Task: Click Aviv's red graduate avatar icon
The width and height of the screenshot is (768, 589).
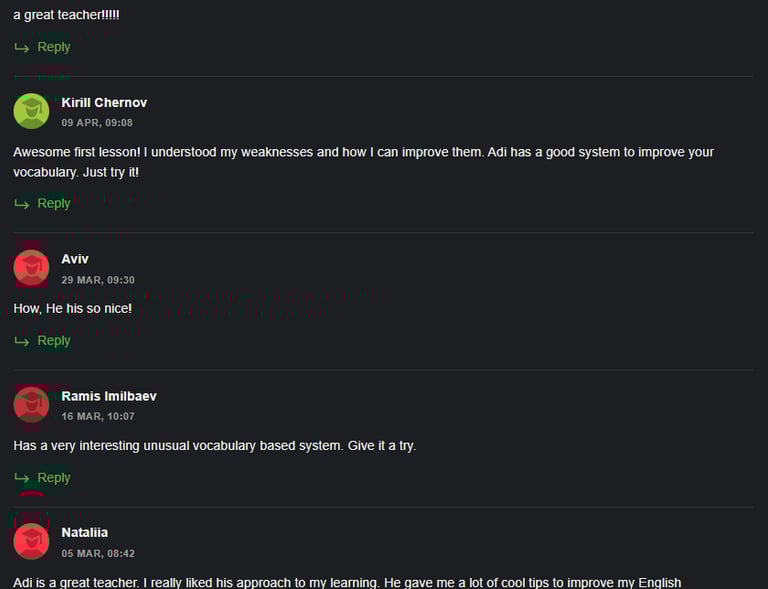Action: click(31, 268)
